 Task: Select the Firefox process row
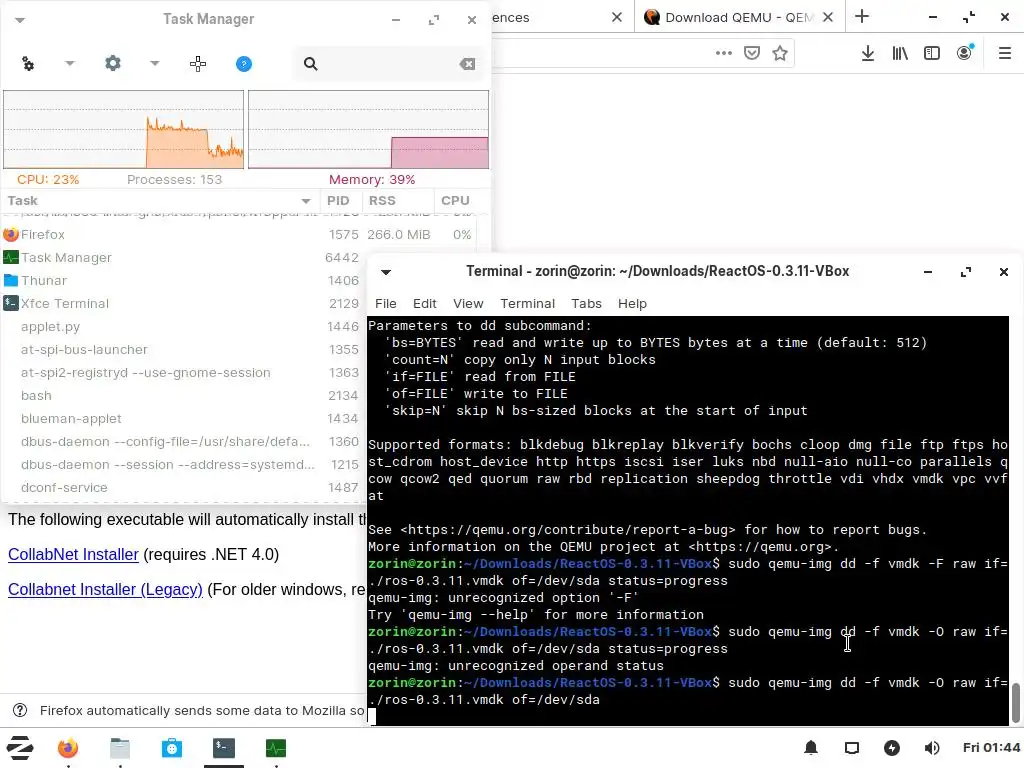pos(239,234)
